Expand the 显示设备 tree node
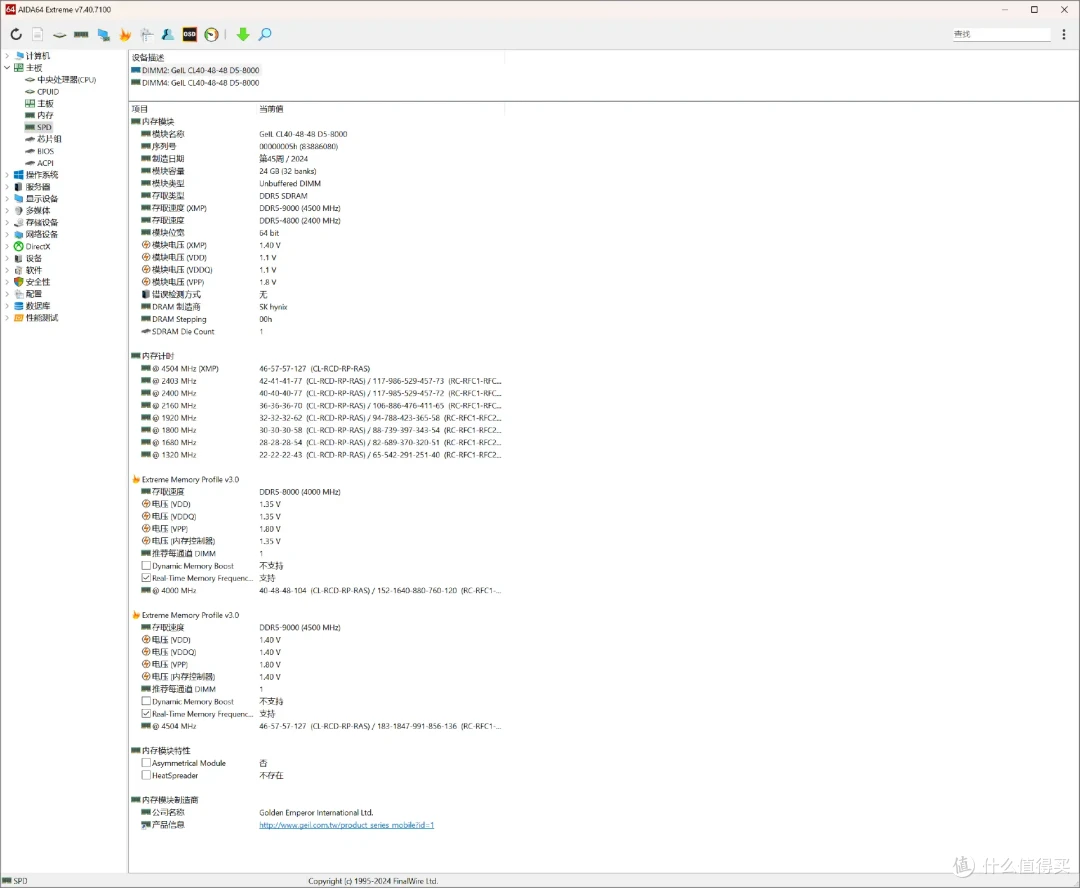The height and width of the screenshot is (888, 1080). (7, 198)
